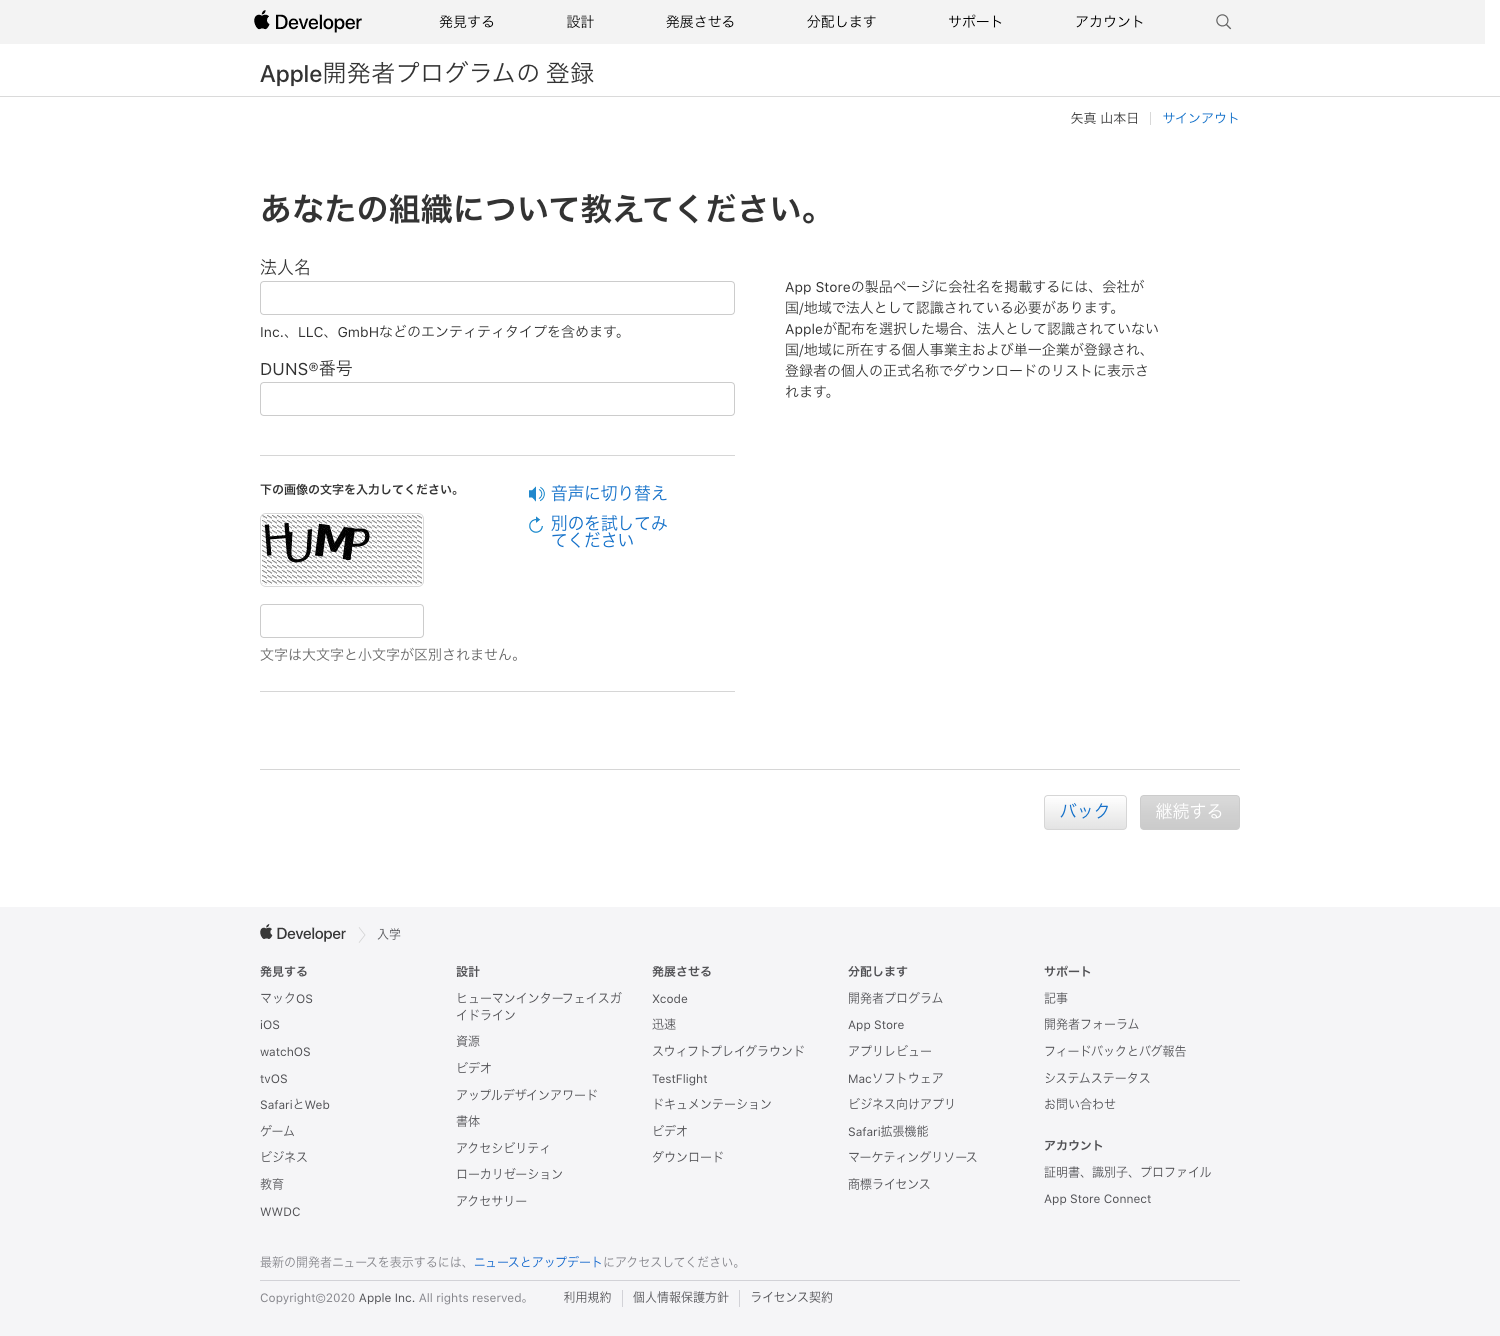Click 別のを試してみてください link
Viewport: 1500px width, 1336px height.
(609, 531)
